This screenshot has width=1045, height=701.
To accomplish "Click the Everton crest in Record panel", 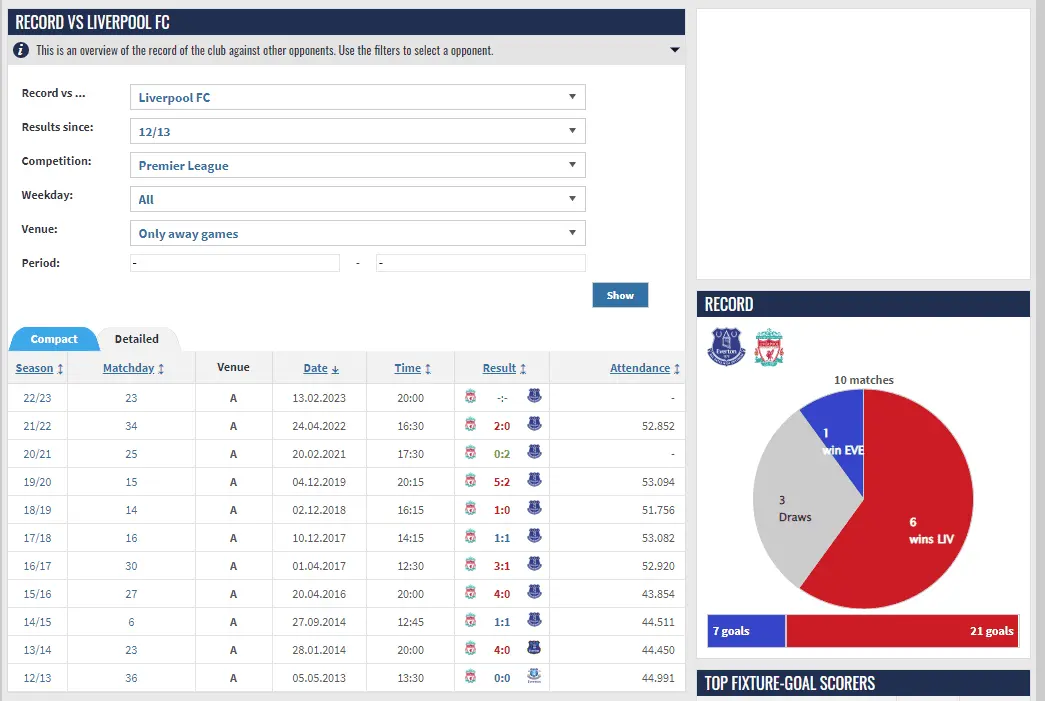I will pos(727,346).
